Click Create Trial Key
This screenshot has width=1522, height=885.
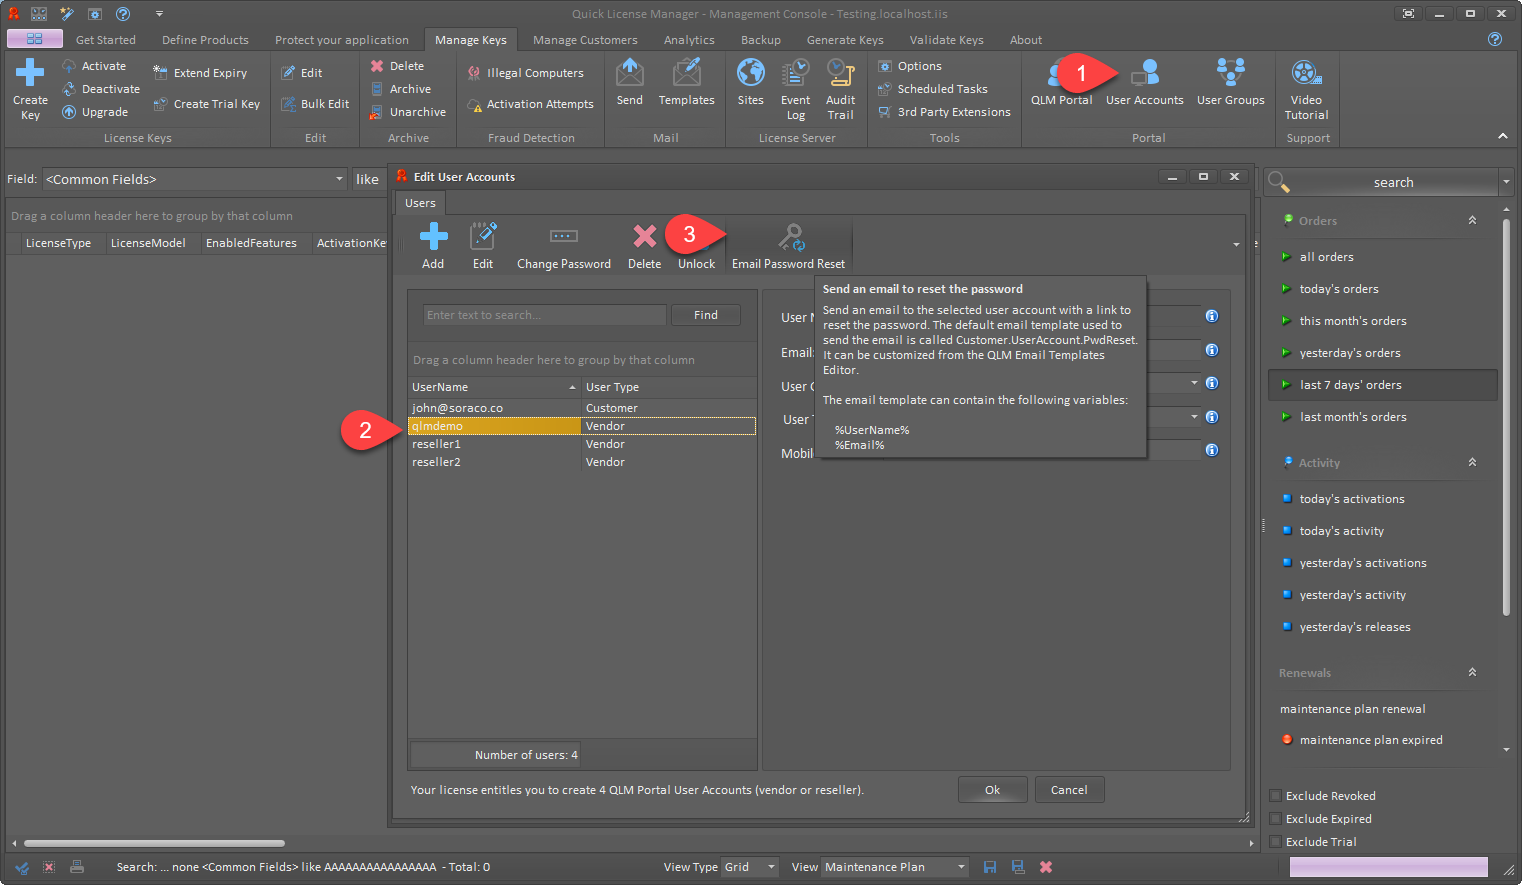tap(207, 104)
